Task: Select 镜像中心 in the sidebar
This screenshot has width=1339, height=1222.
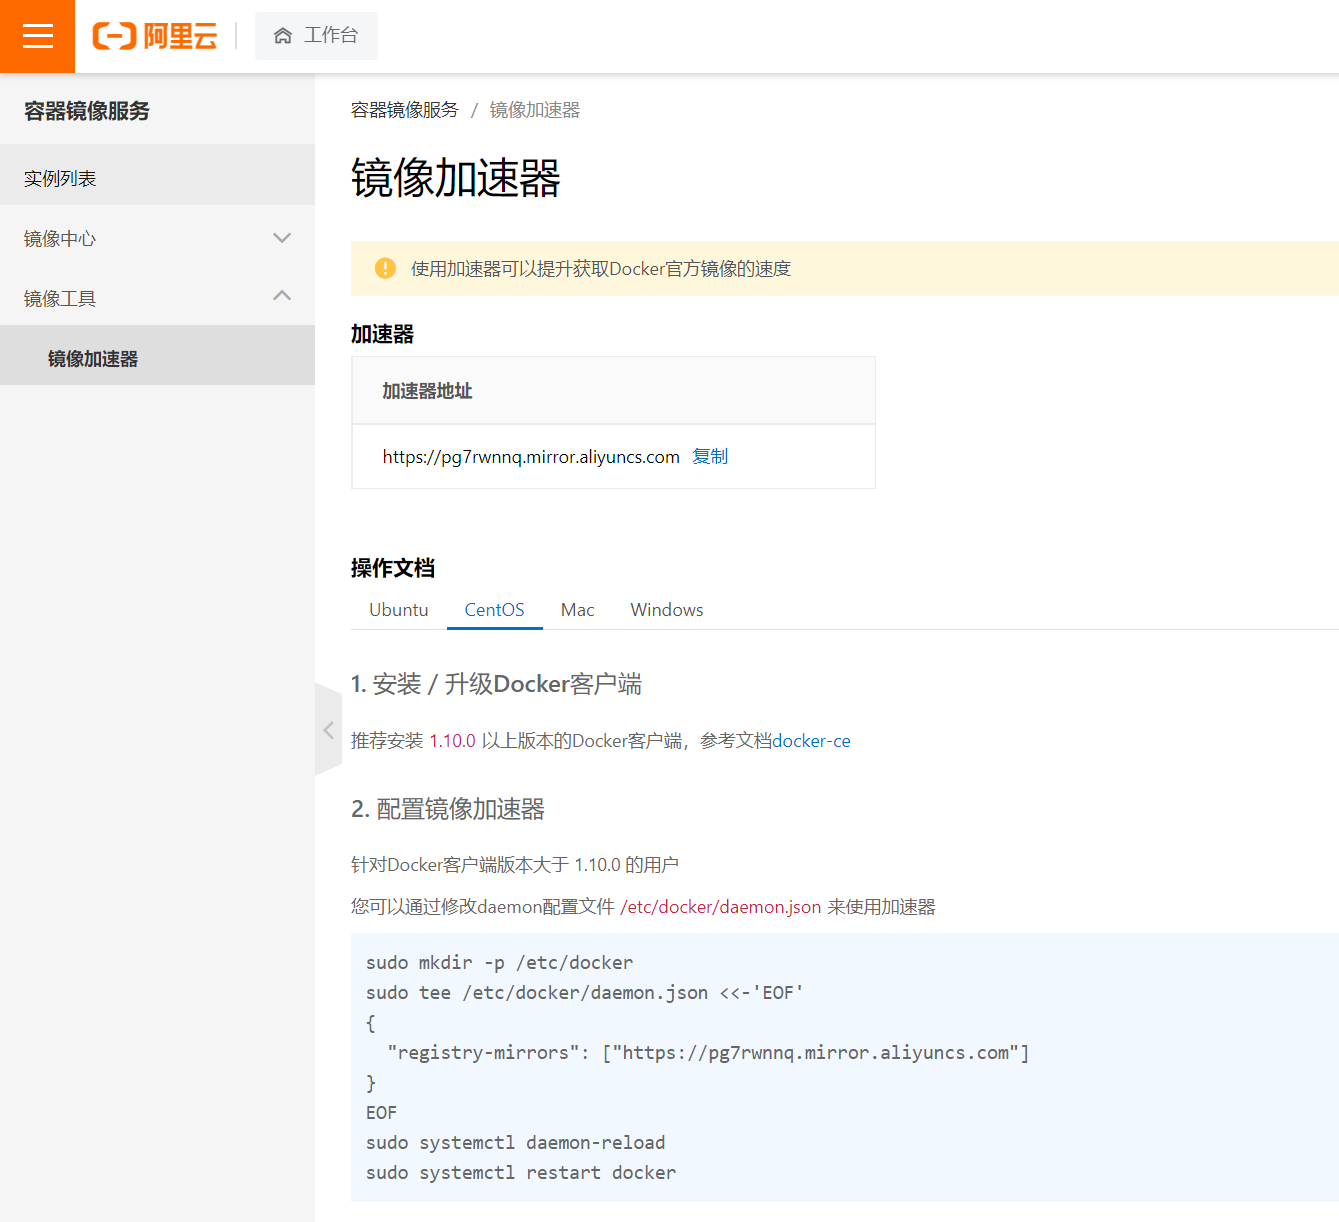Action: point(157,238)
